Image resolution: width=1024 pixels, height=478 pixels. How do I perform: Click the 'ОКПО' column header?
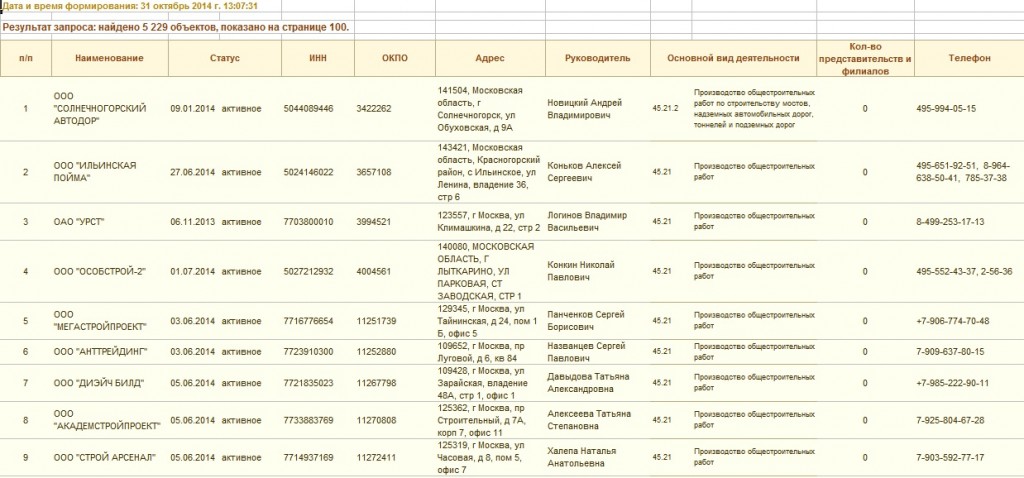coord(394,59)
